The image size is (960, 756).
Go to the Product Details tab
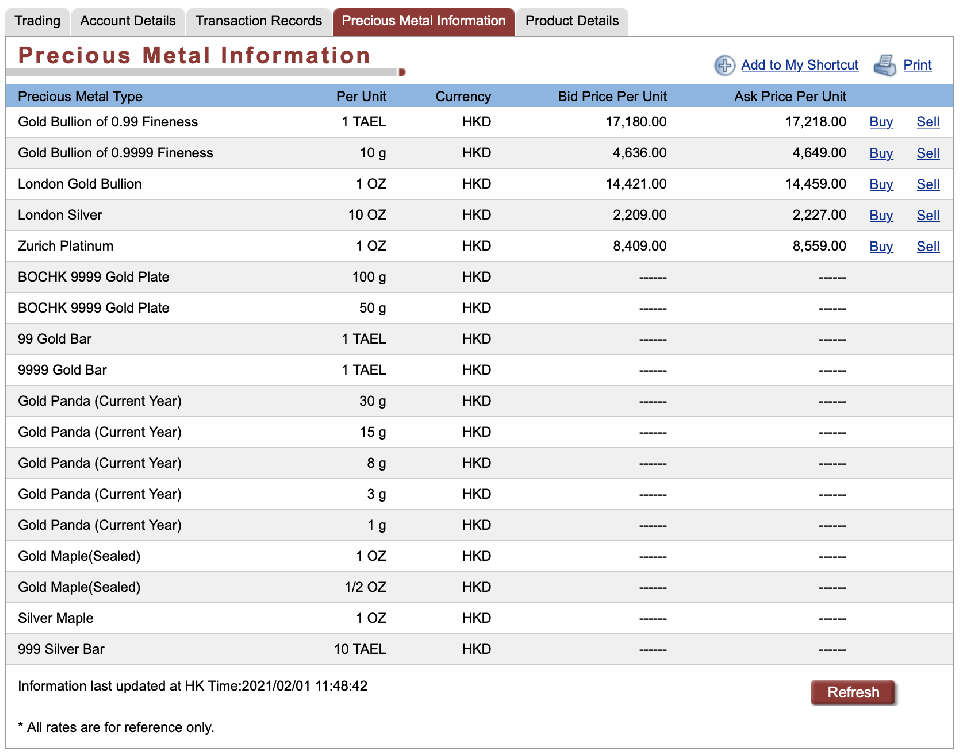click(572, 21)
